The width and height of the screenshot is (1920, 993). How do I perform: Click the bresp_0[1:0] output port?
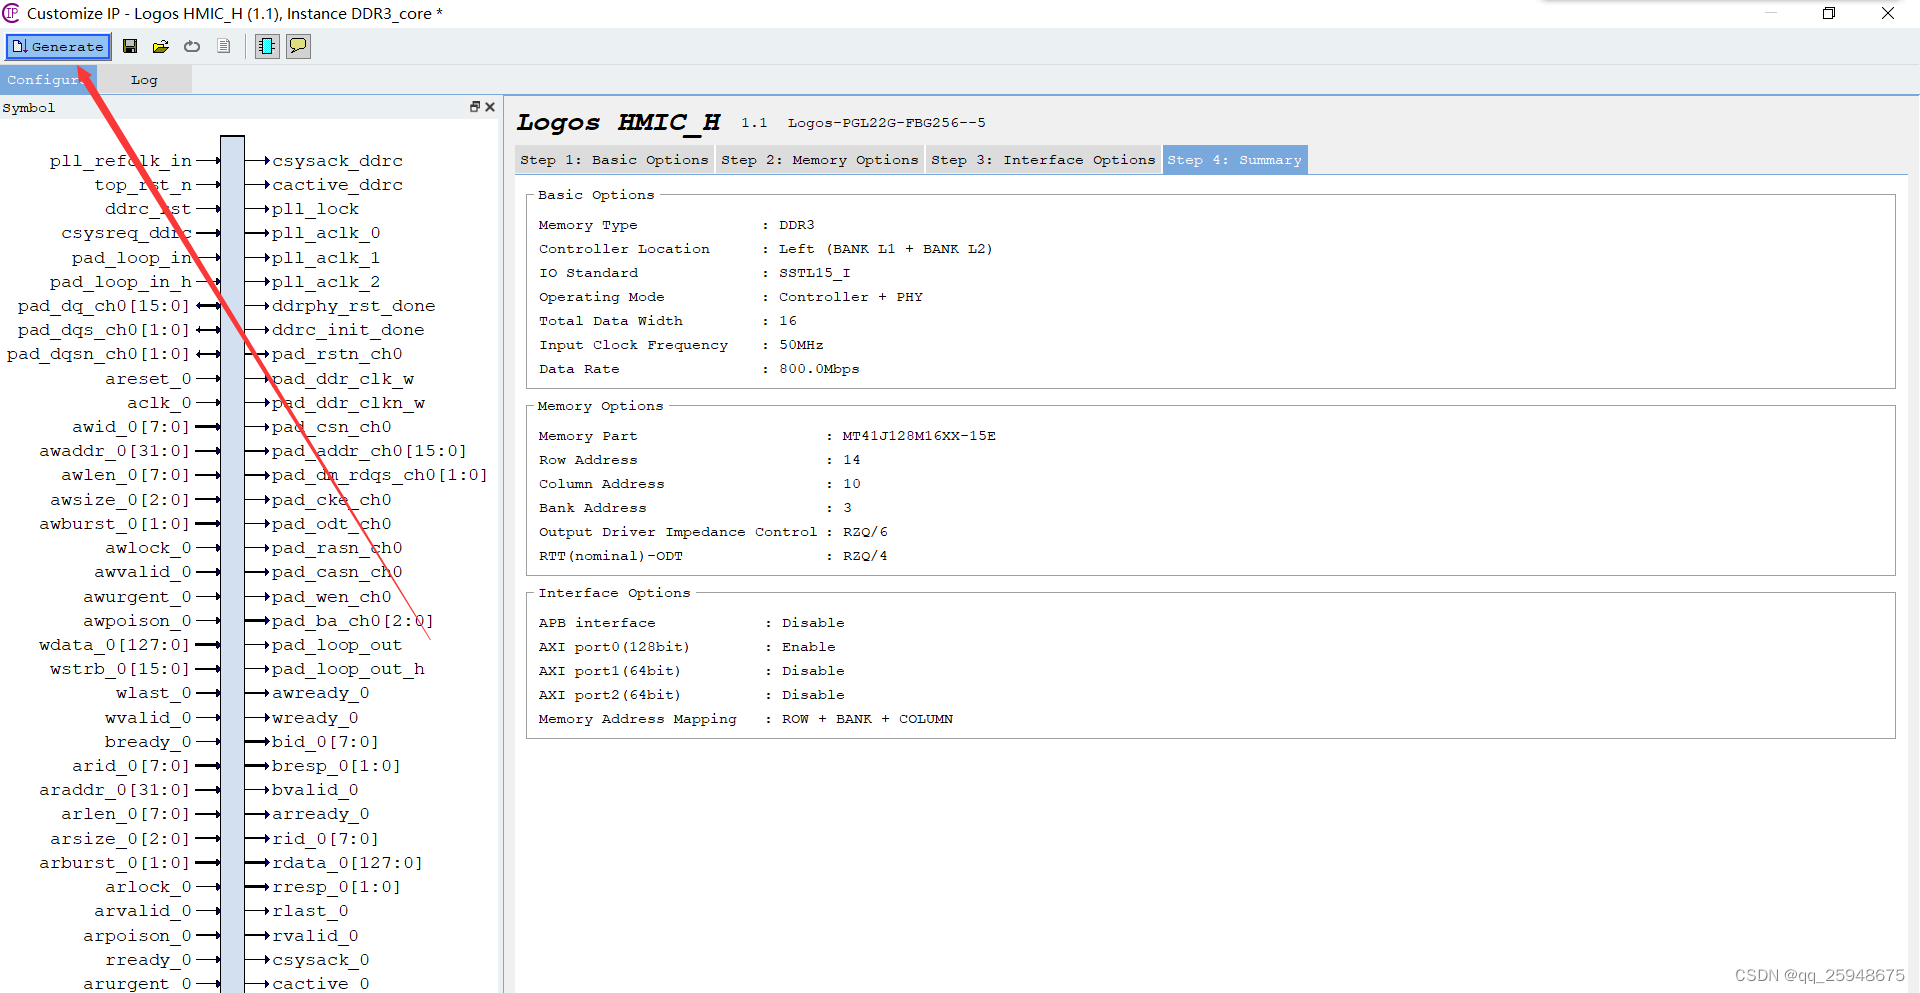336,766
